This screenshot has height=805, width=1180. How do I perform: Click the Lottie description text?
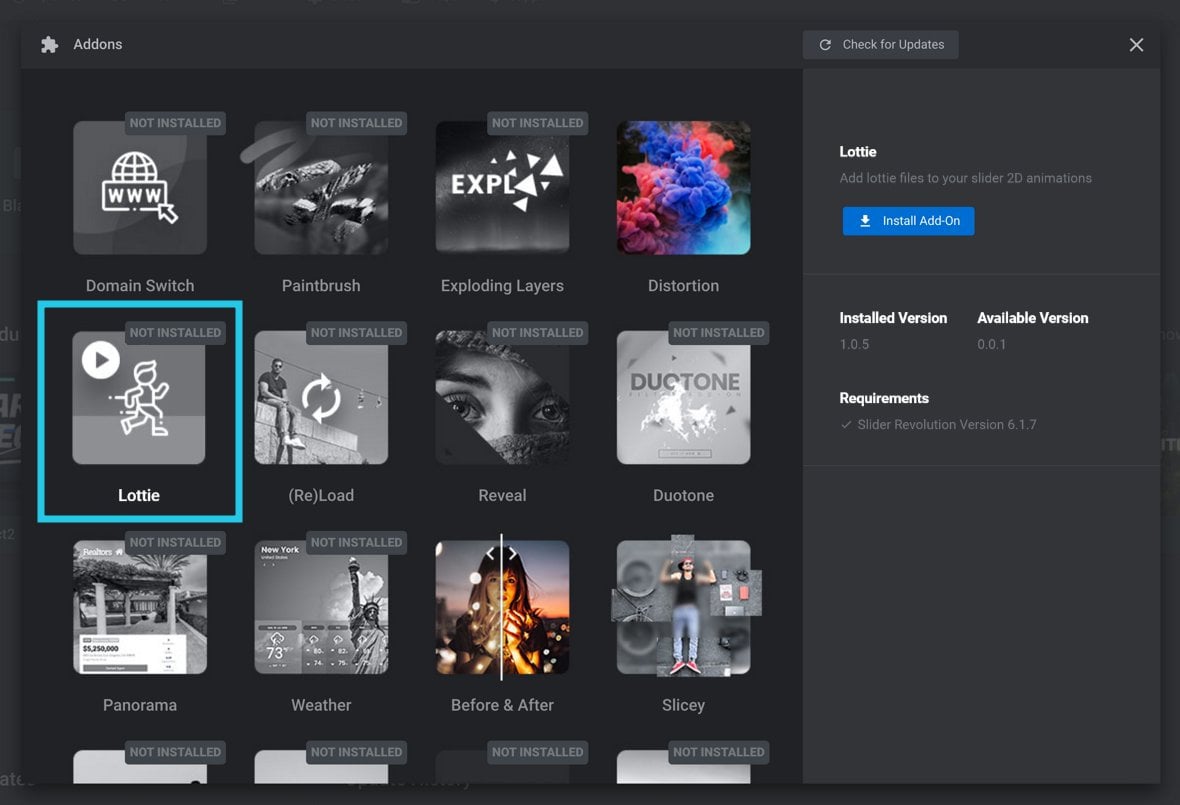(x=966, y=178)
